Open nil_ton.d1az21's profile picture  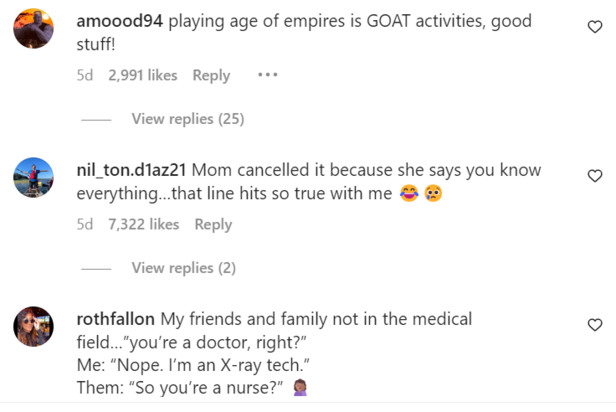[x=33, y=177]
